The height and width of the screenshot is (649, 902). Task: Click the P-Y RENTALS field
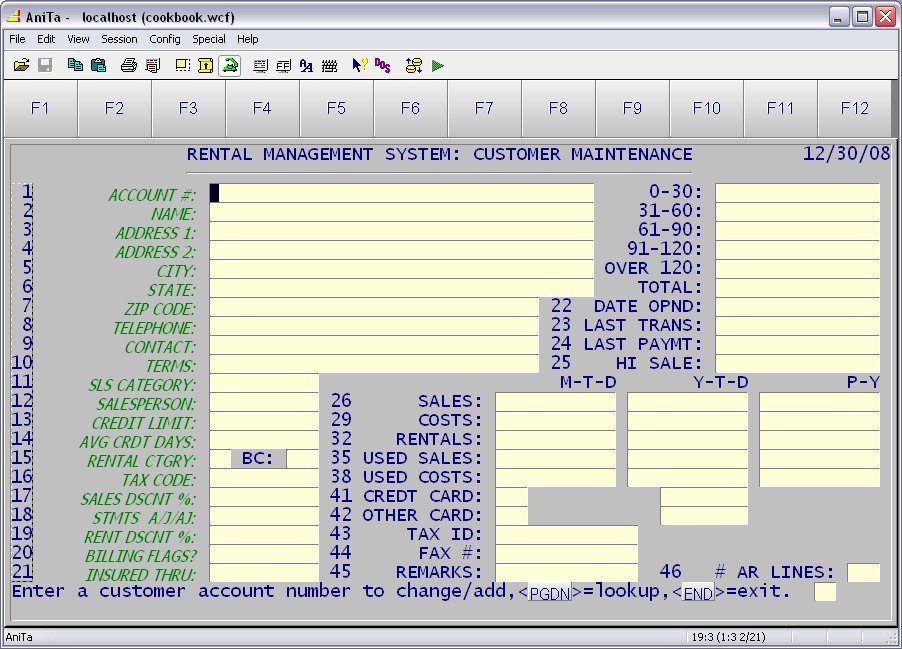pos(819,440)
